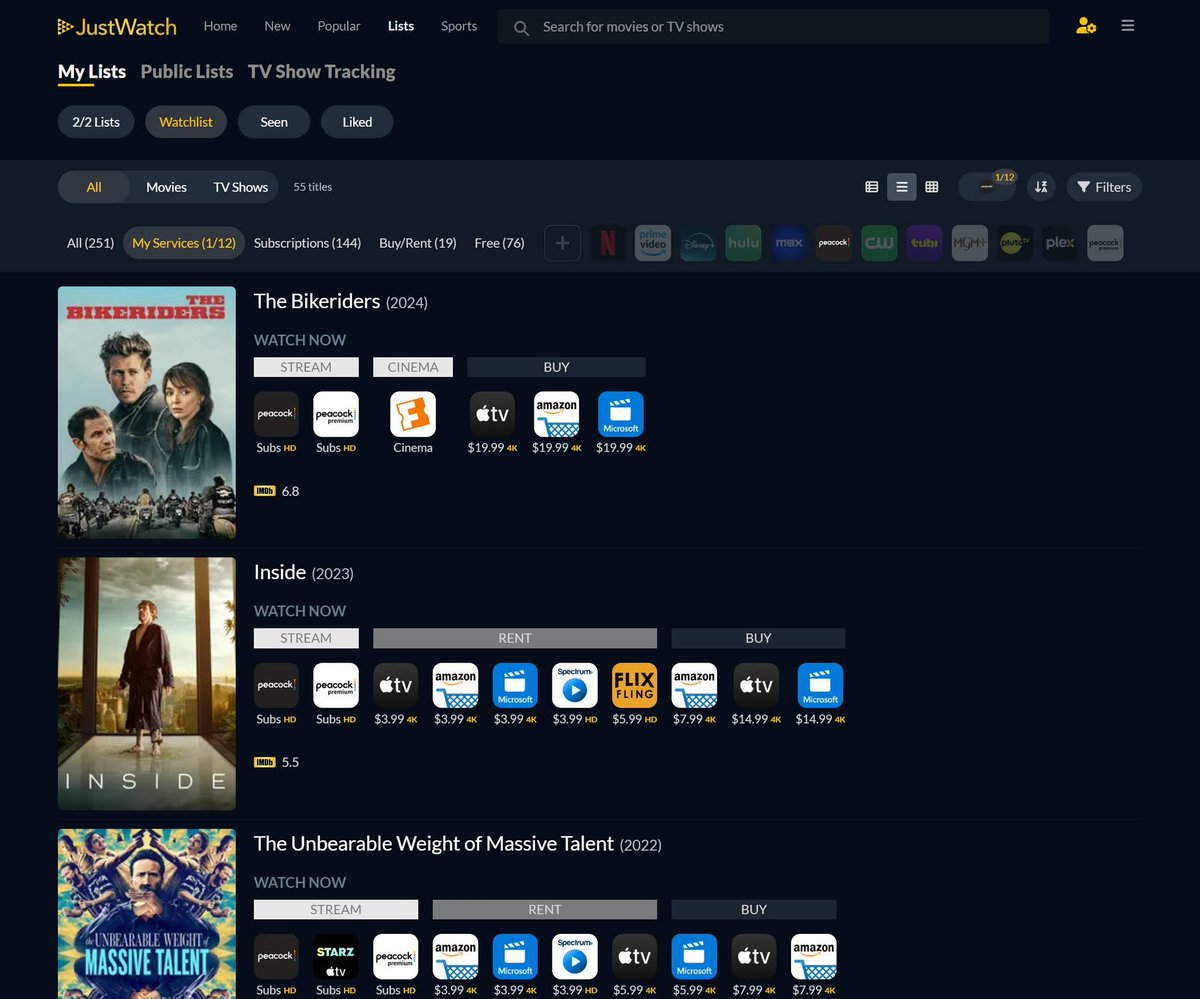Open the Filters panel
The width and height of the screenshot is (1200, 999).
click(1104, 187)
